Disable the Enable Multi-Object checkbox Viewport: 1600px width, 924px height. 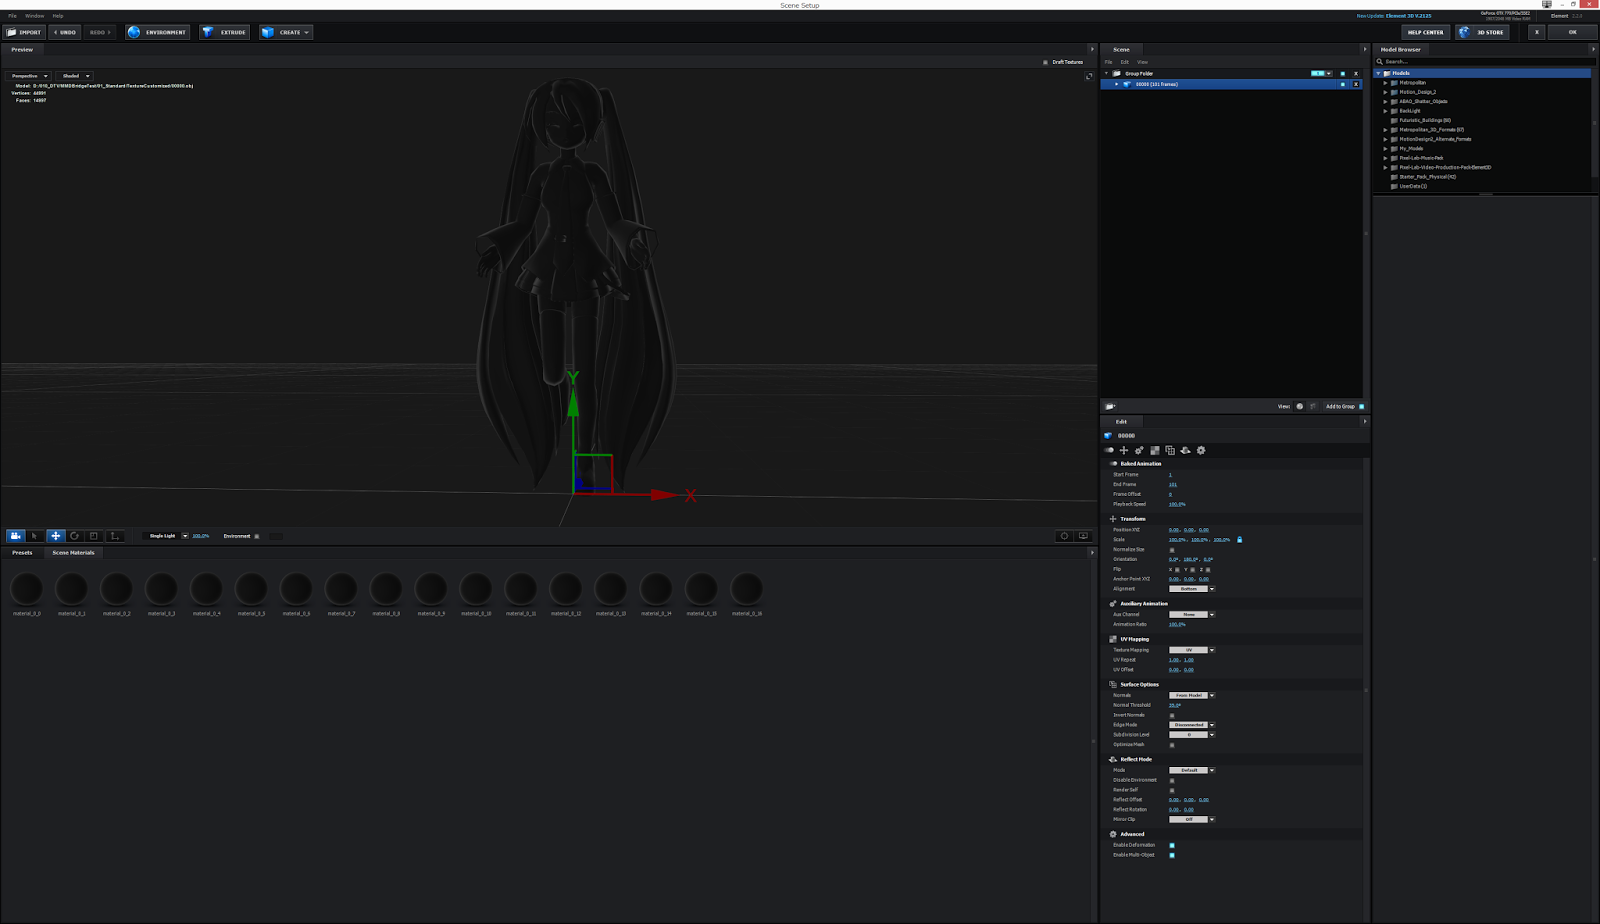point(1172,855)
